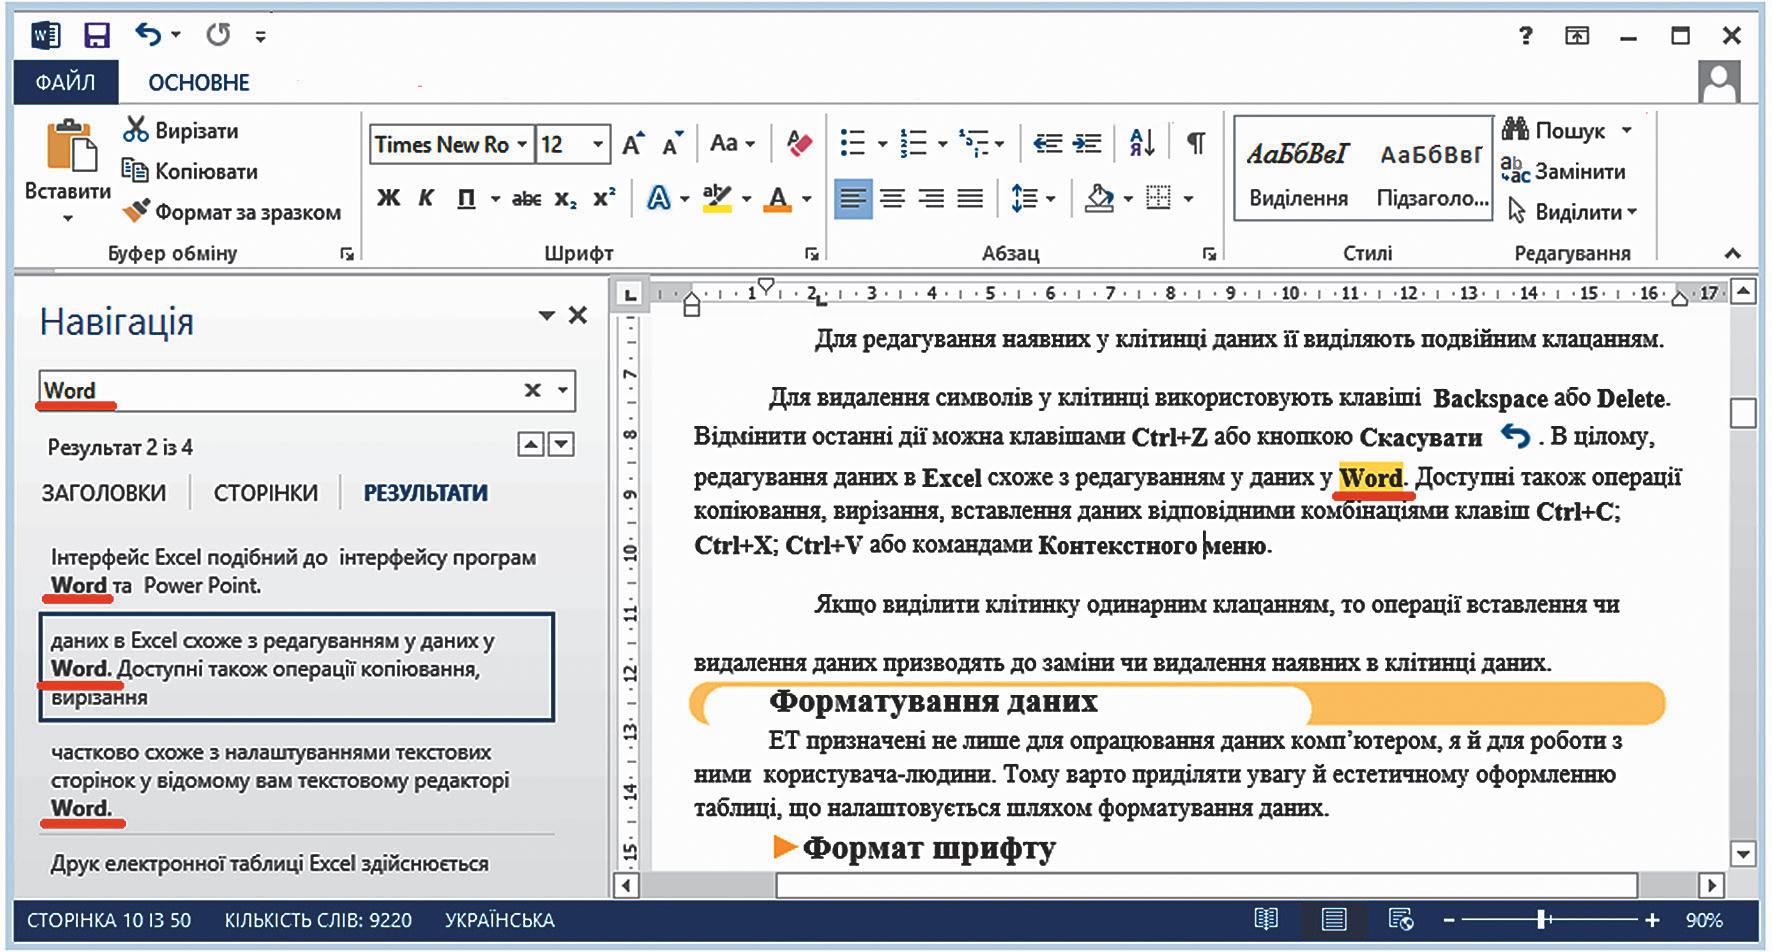
Task: Open the Navigation pane options menu arrow
Action: [x=546, y=316]
